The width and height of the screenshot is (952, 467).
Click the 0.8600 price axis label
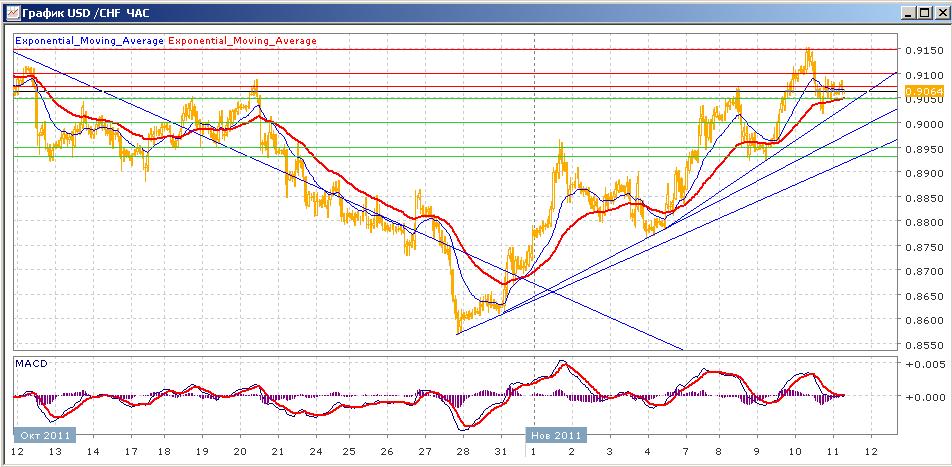[x=924, y=321]
